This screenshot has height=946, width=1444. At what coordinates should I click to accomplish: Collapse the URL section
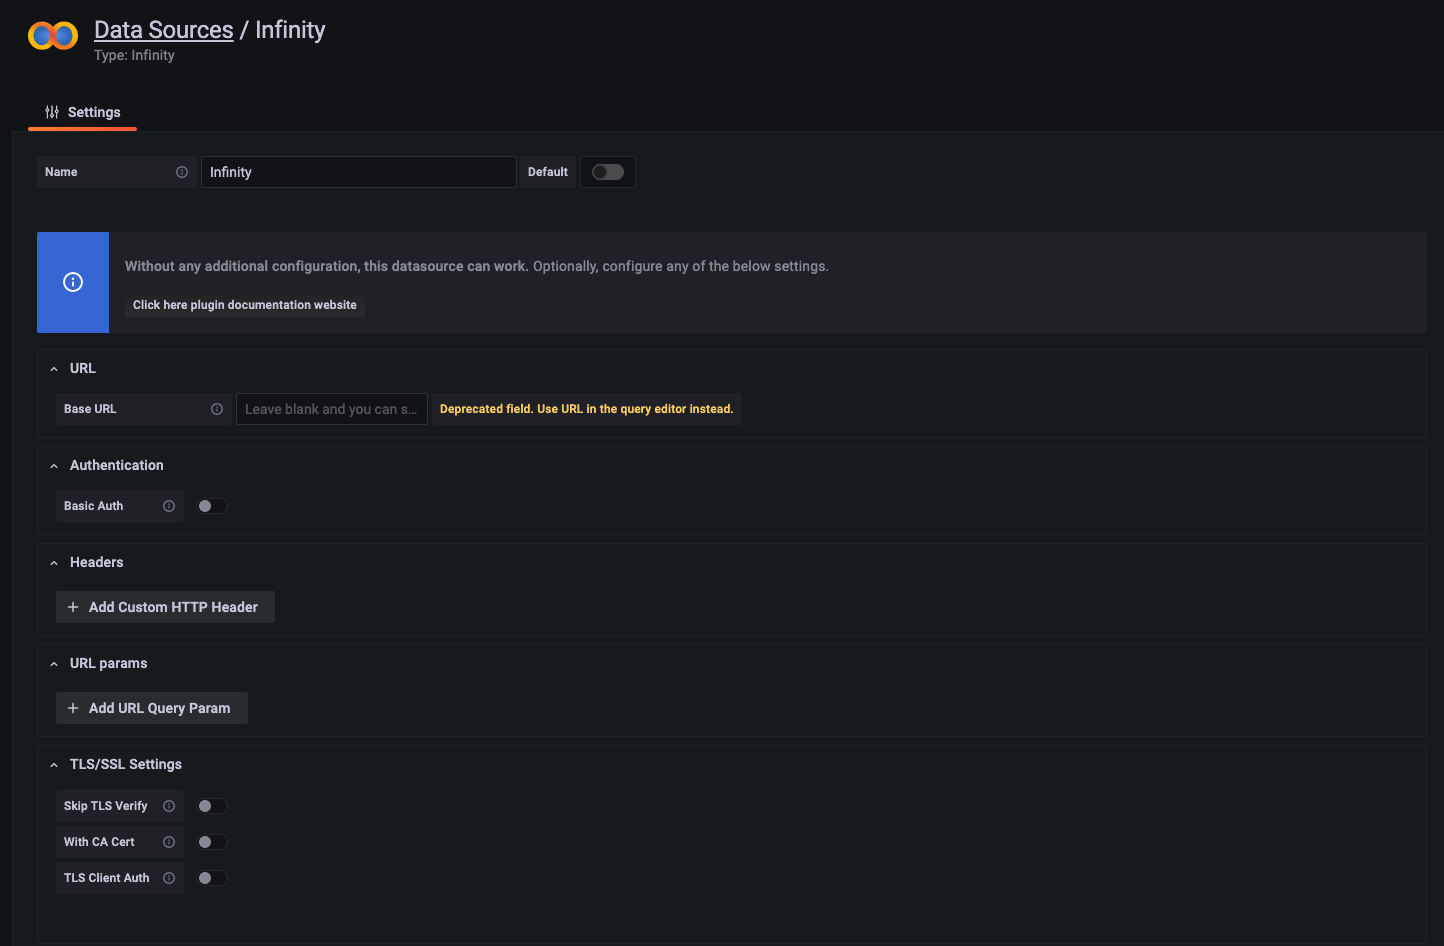click(53, 368)
